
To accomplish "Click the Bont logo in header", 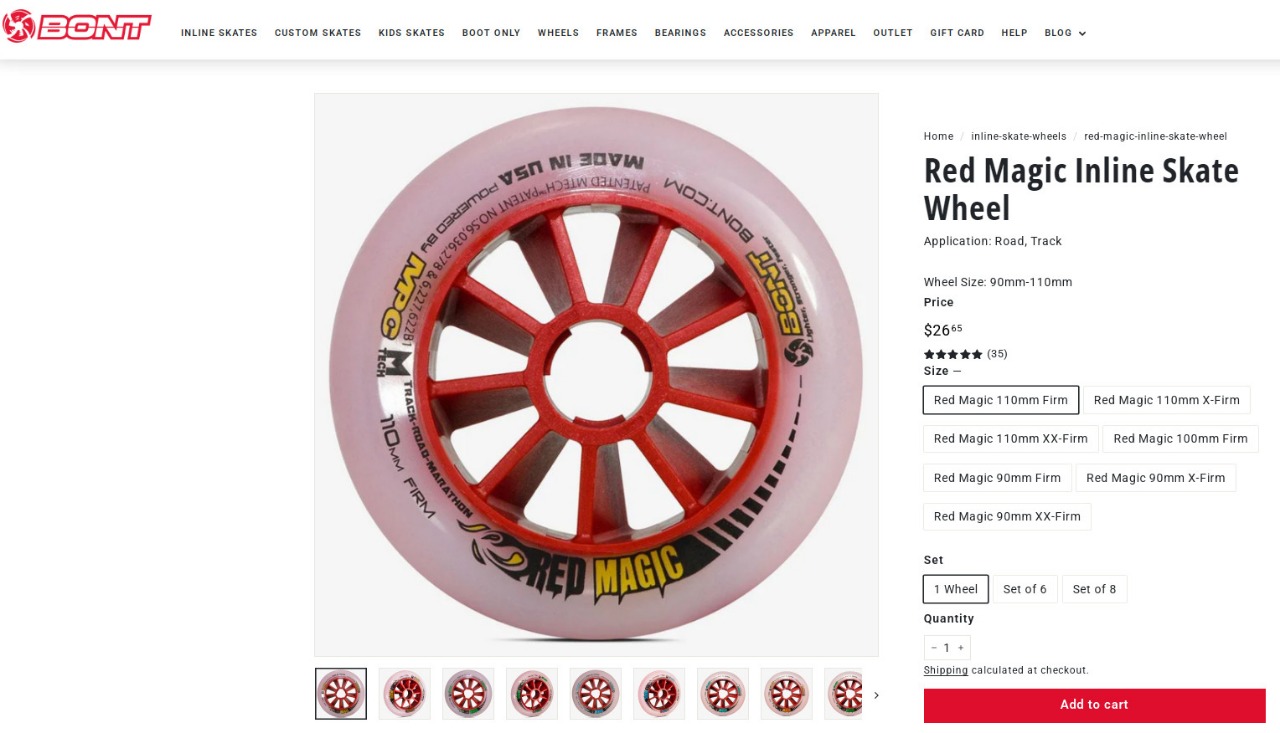I will [76, 26].
